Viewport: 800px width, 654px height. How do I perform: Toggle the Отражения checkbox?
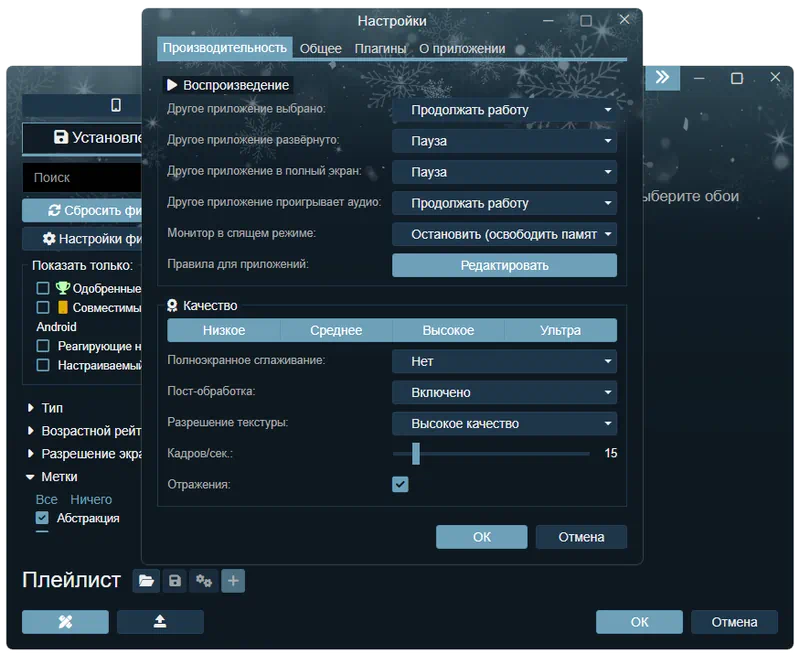click(x=400, y=485)
